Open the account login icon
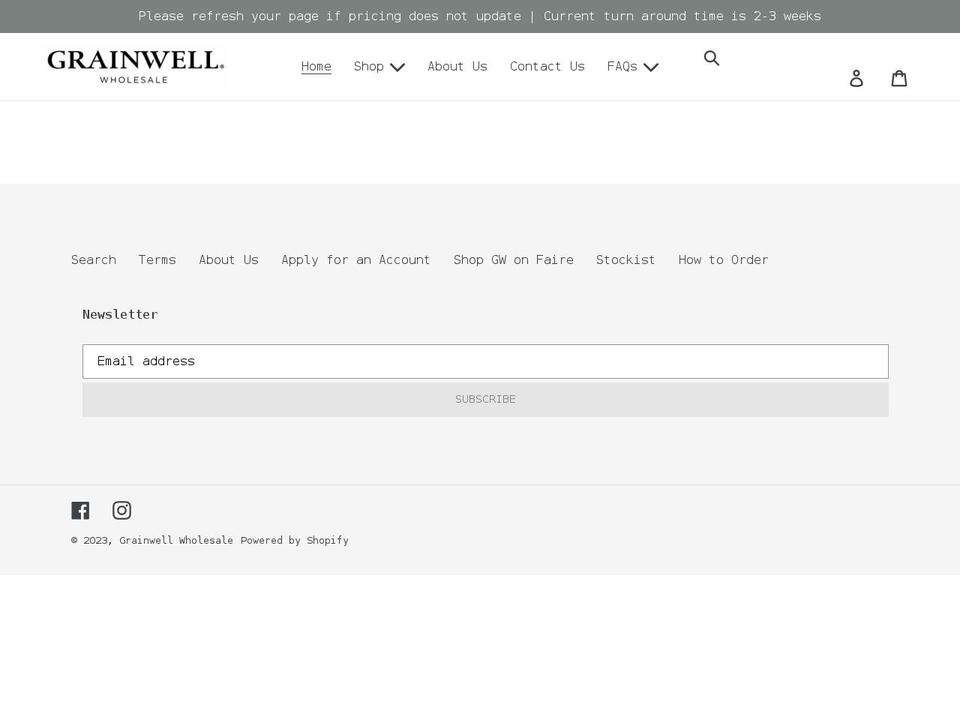Viewport: 960px width, 720px height. click(857, 78)
